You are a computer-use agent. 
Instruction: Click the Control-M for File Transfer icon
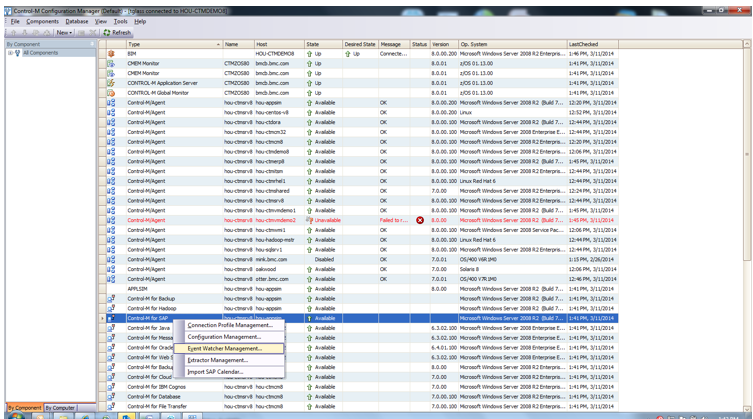tap(111, 407)
